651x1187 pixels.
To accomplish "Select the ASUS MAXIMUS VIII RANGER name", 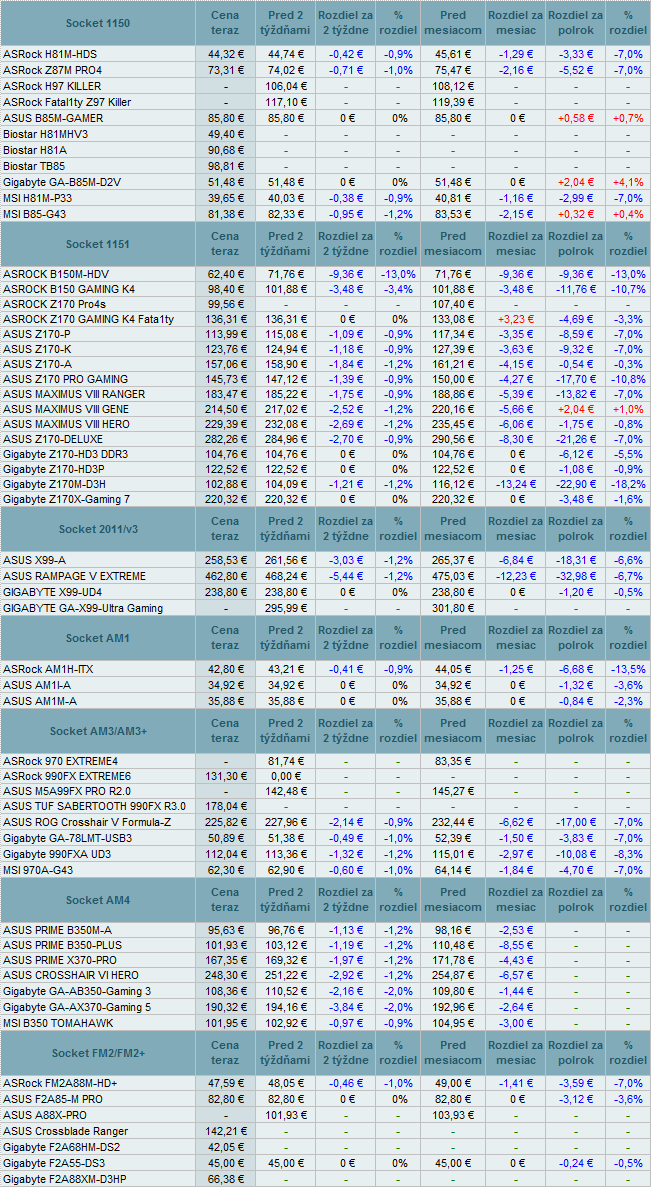I will (x=74, y=394).
